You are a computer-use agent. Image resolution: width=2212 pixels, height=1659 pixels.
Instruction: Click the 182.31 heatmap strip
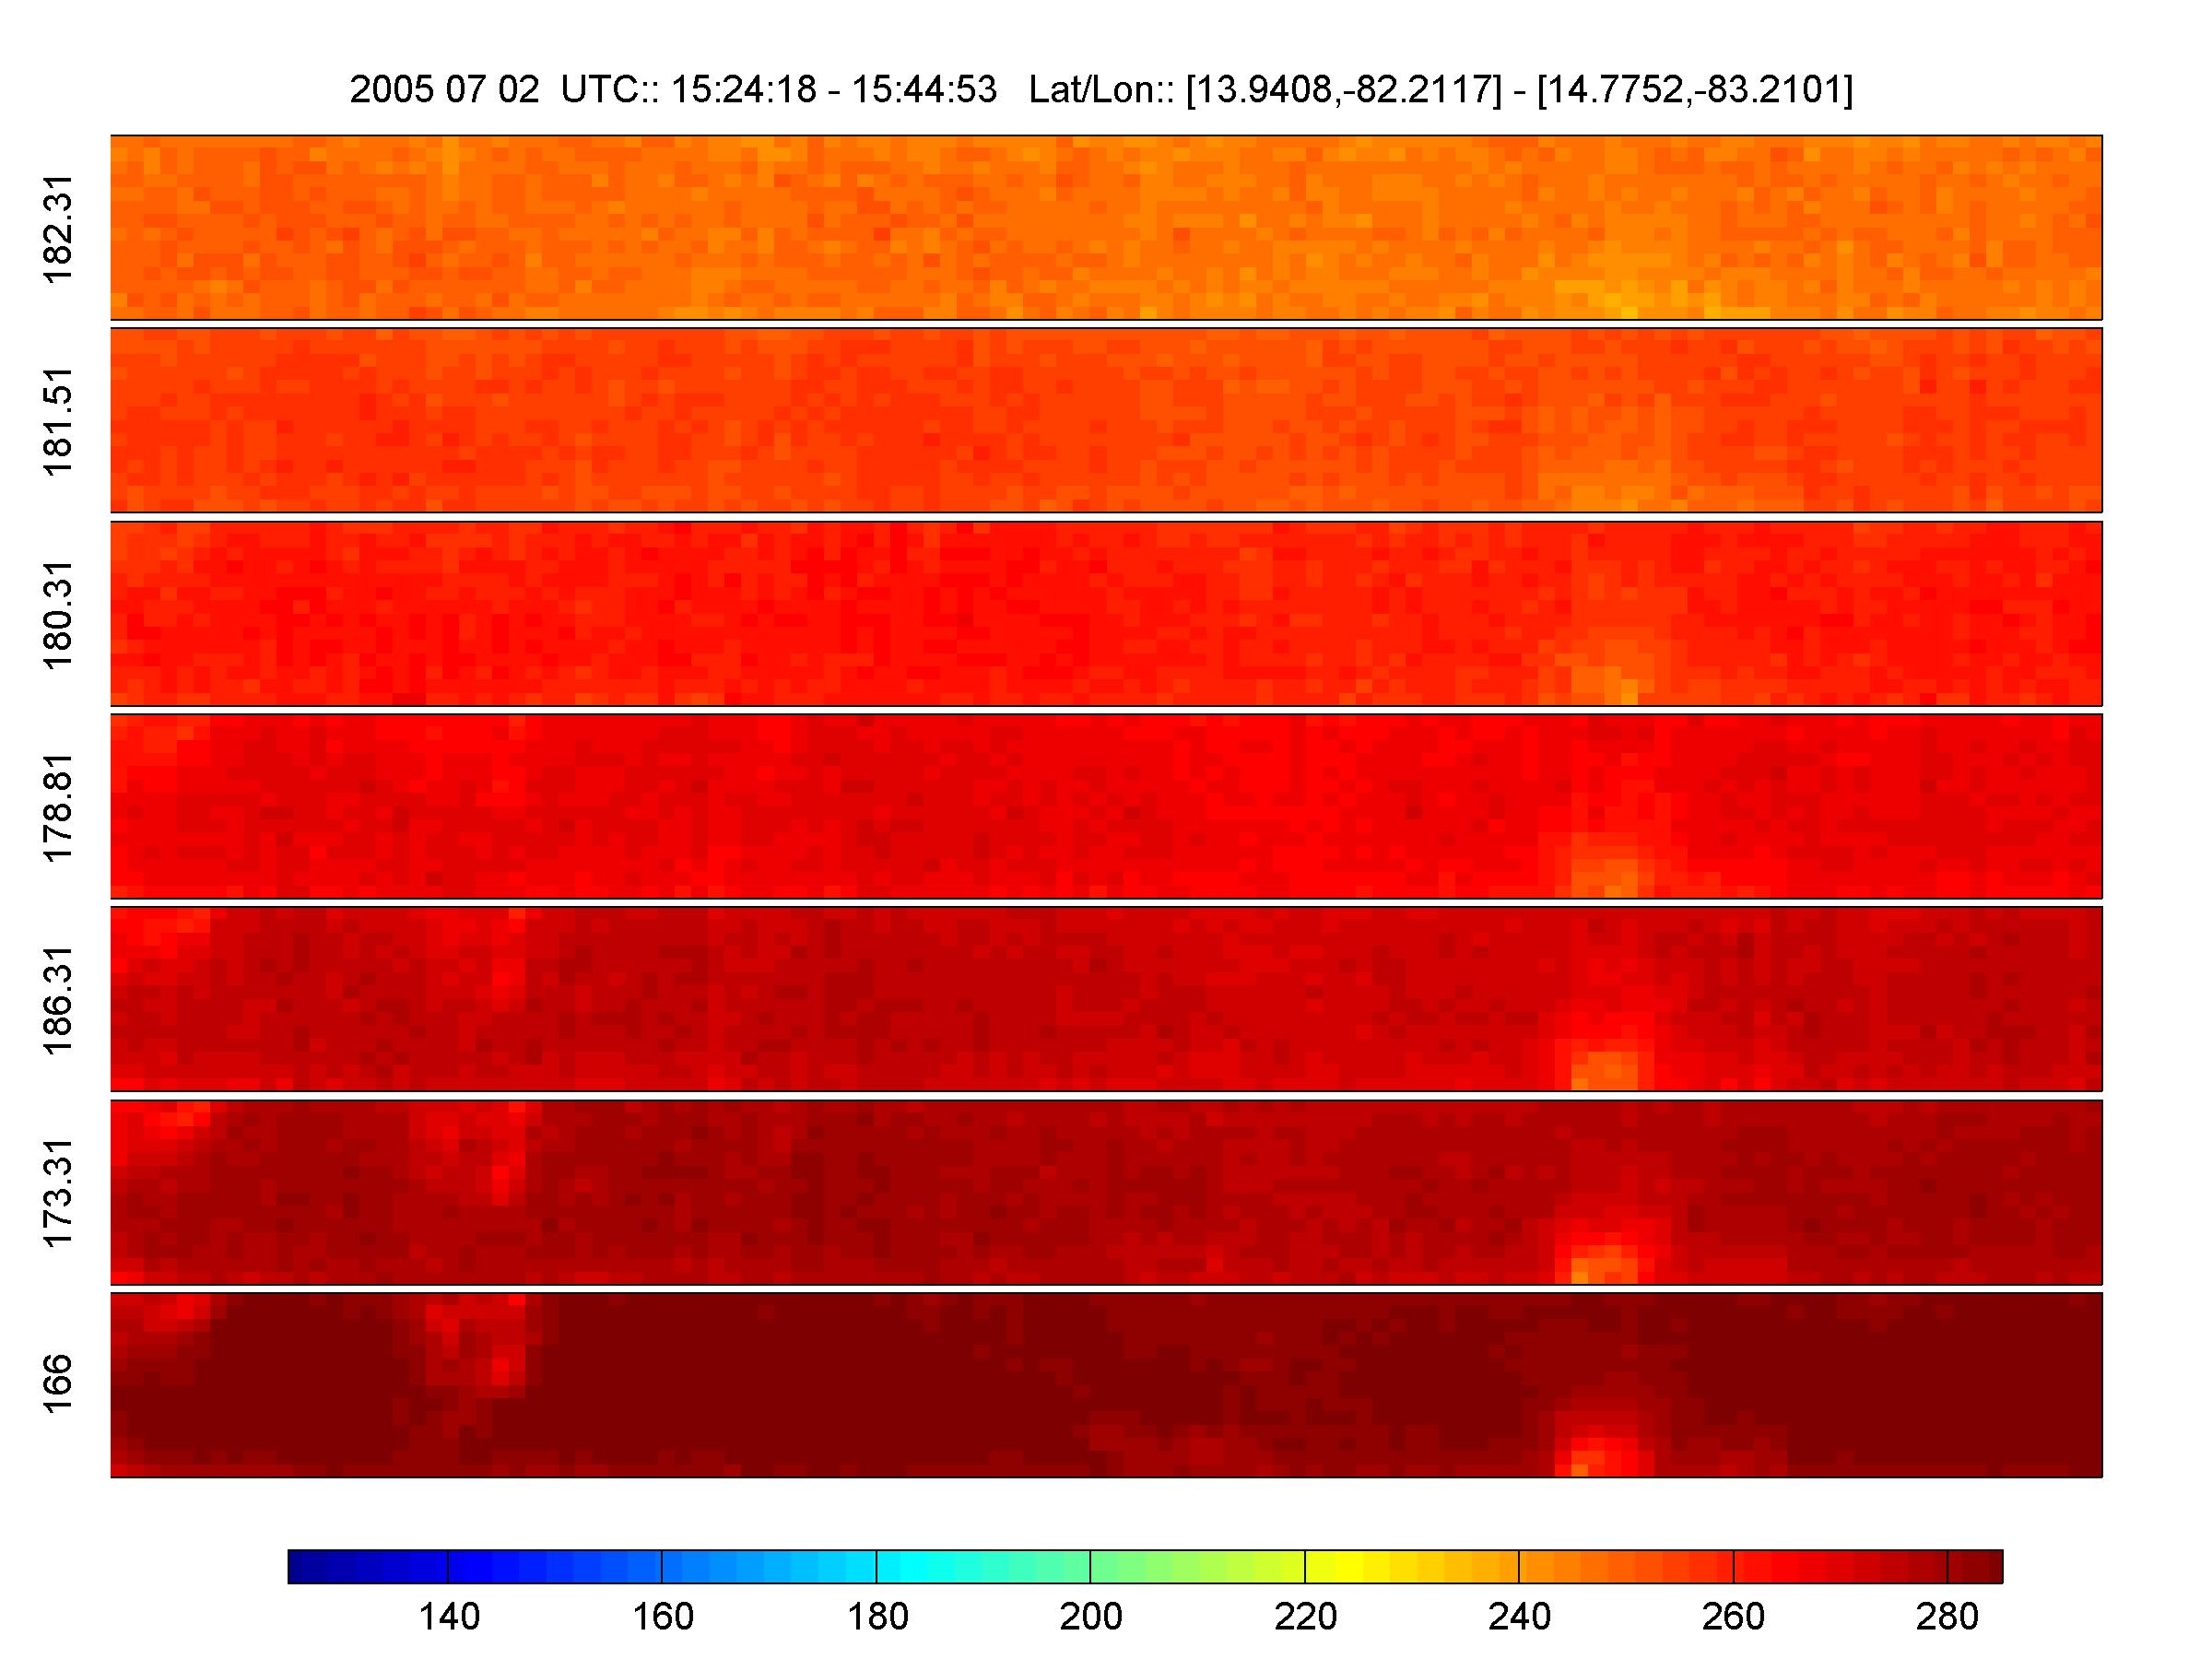[x=1105, y=227]
